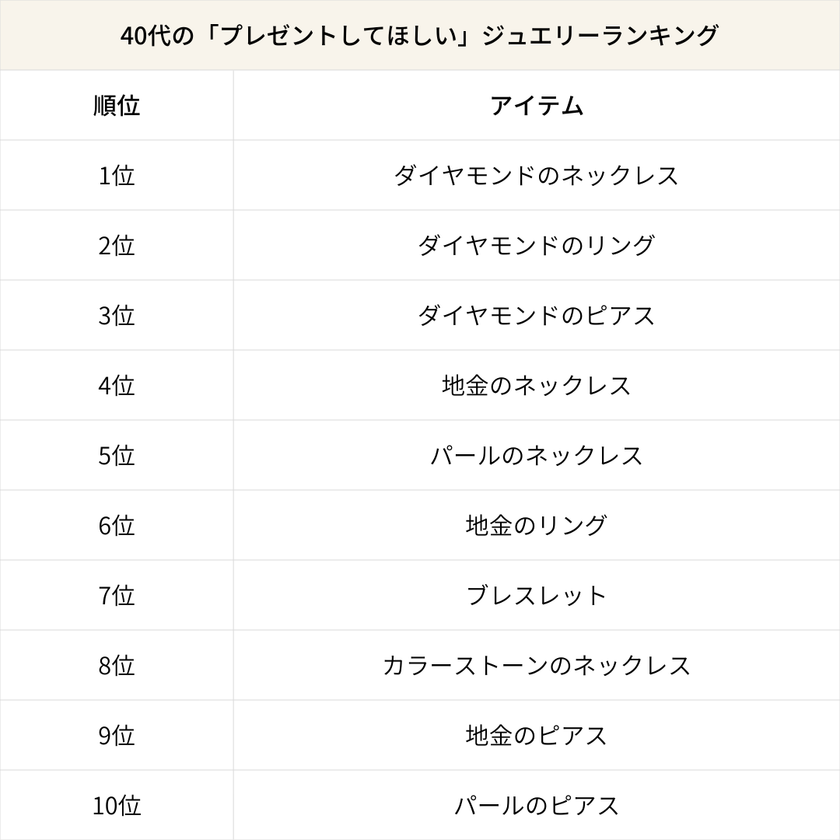Click ダイヤモンドのピアス item text
Screen dimensions: 840x840
pos(536,315)
